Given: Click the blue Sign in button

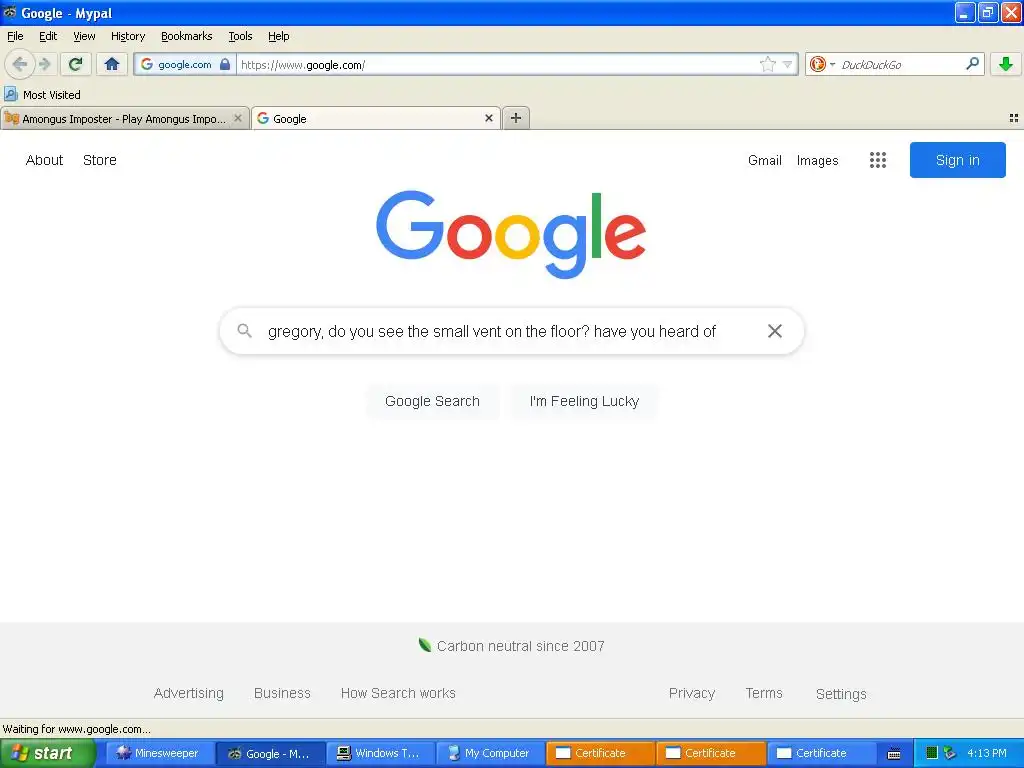Looking at the screenshot, I should (x=957, y=160).
